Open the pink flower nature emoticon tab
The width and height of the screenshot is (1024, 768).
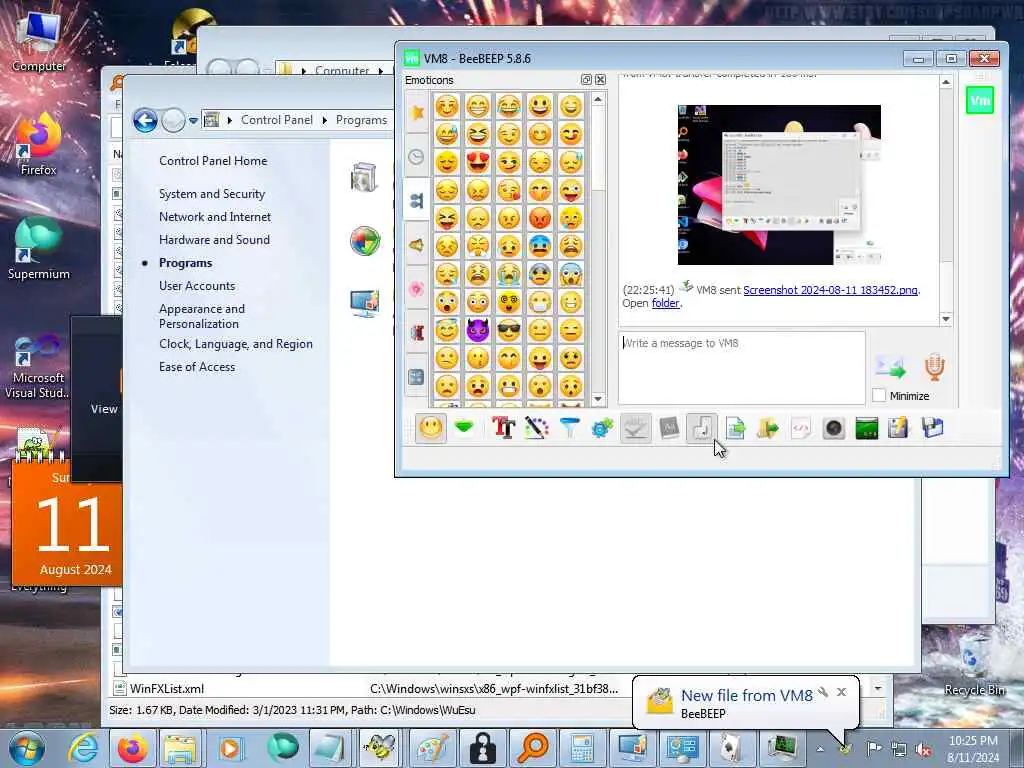coord(417,289)
